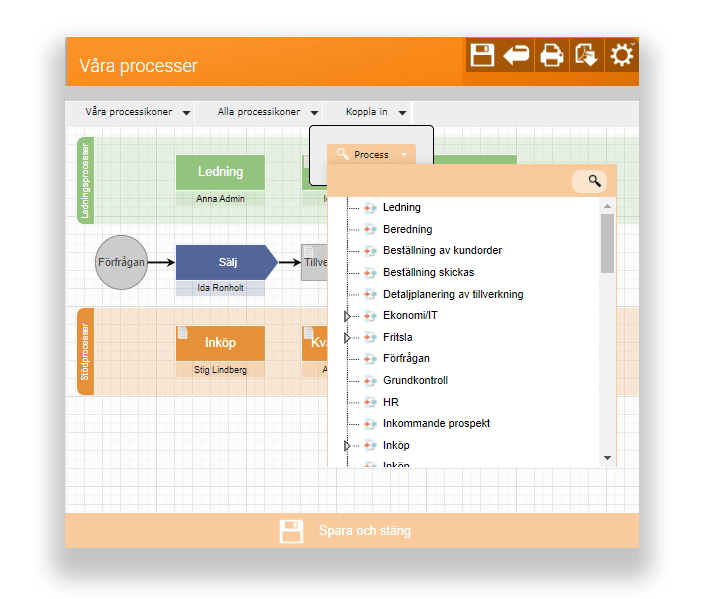The width and height of the screenshot is (718, 599).
Task: Click the list scrollbar down arrow
Action: pyautogui.click(x=607, y=457)
